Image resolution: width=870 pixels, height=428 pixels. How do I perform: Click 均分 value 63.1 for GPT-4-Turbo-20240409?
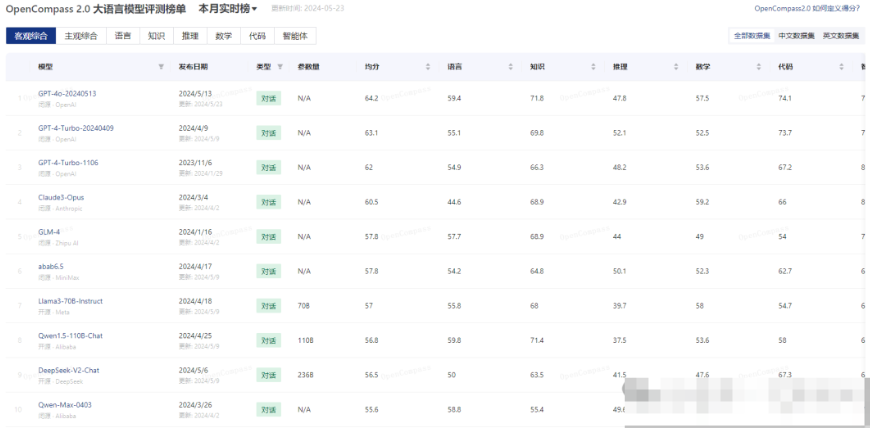click(371, 133)
